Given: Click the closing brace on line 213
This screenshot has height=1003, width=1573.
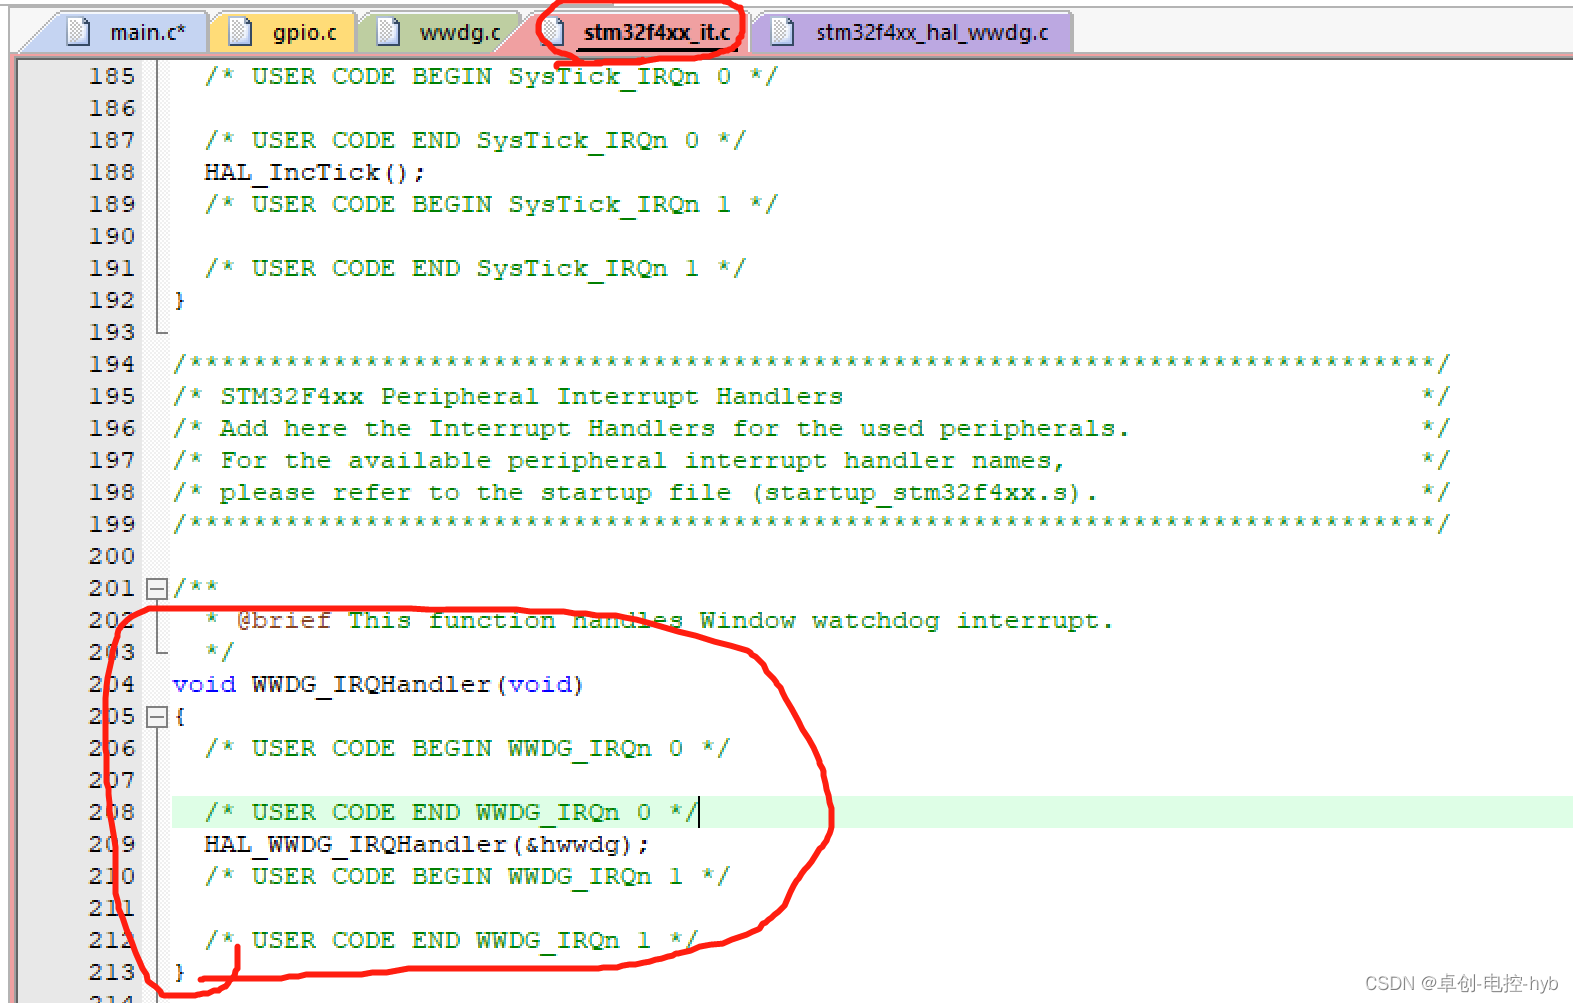Looking at the screenshot, I should (180, 972).
